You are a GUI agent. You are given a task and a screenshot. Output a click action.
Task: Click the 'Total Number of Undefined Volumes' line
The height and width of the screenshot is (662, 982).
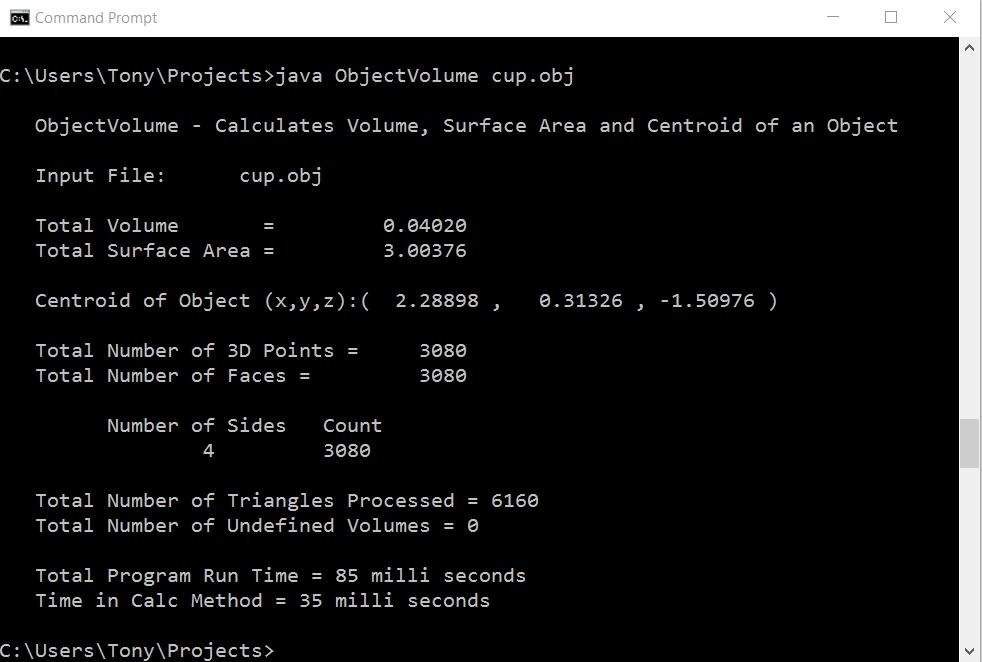click(257, 526)
